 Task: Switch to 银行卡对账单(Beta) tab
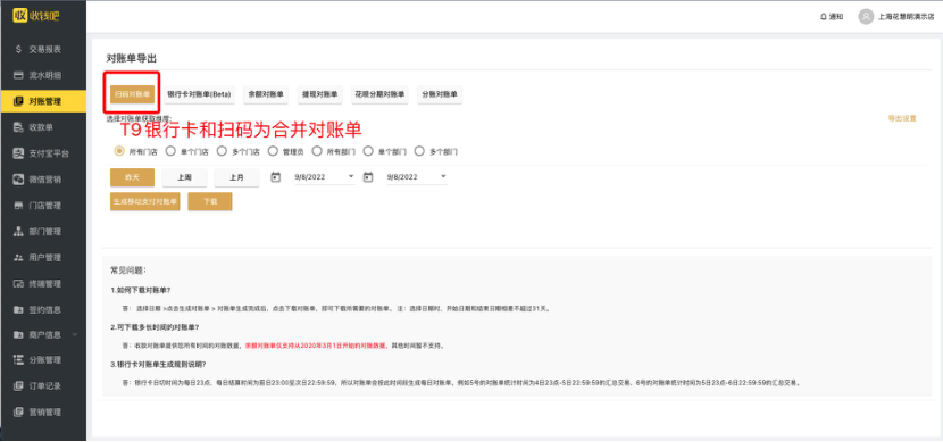coord(199,94)
